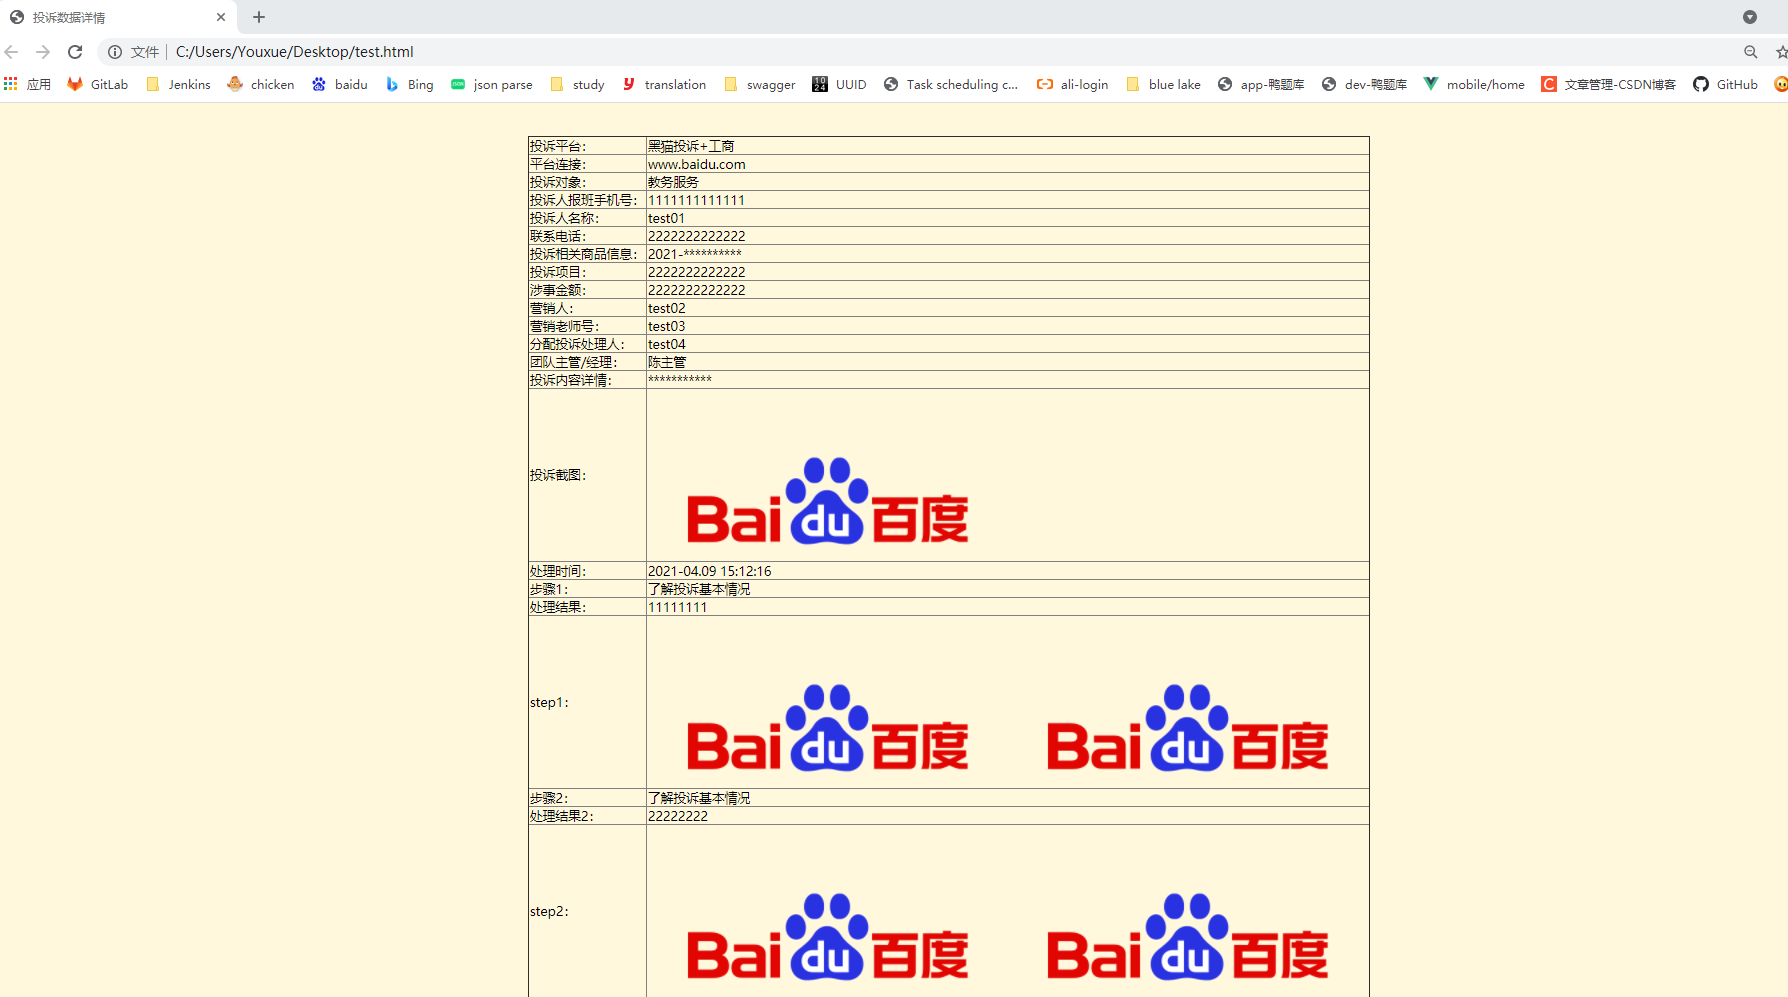This screenshot has height=997, width=1788.
Task: Click the 投诉相关商品信息: label
Action: [x=584, y=254]
